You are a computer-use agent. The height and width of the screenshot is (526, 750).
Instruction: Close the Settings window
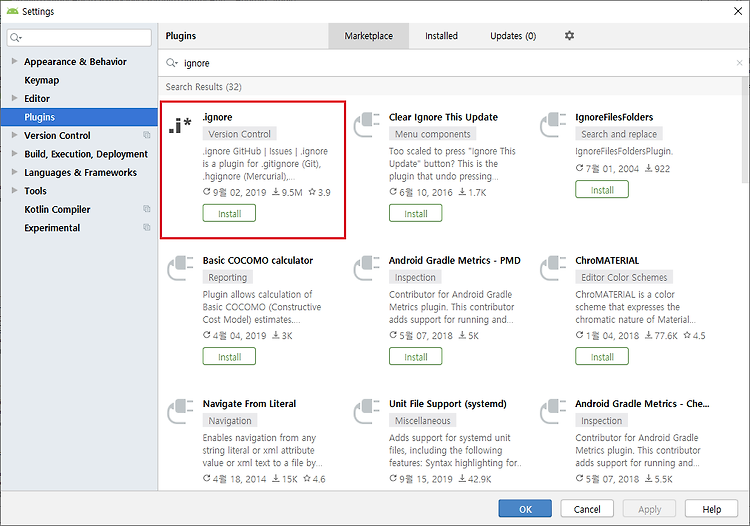[x=738, y=11]
